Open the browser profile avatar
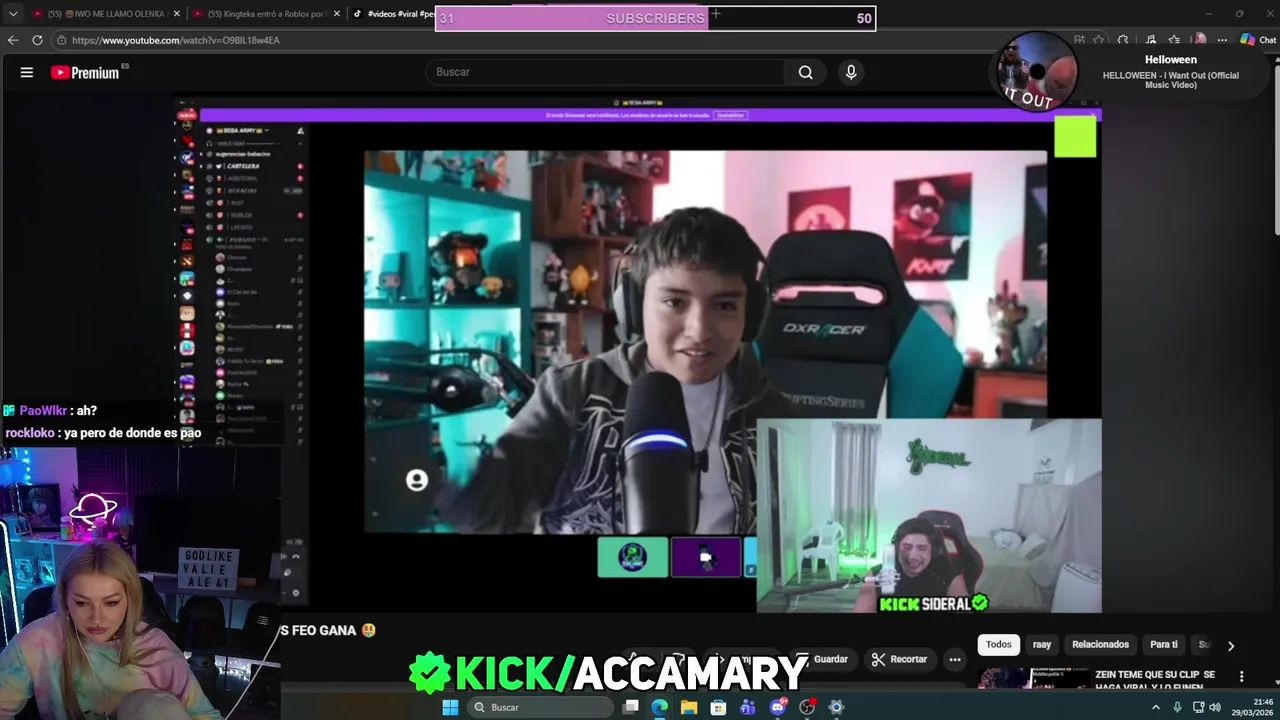Image resolution: width=1280 pixels, height=720 pixels. pos(1199,40)
